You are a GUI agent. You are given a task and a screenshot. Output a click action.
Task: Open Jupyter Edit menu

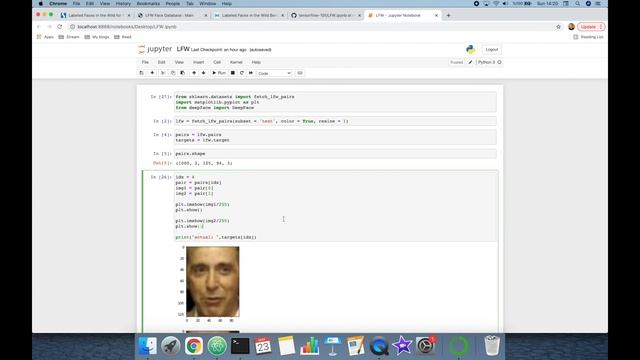coord(162,62)
